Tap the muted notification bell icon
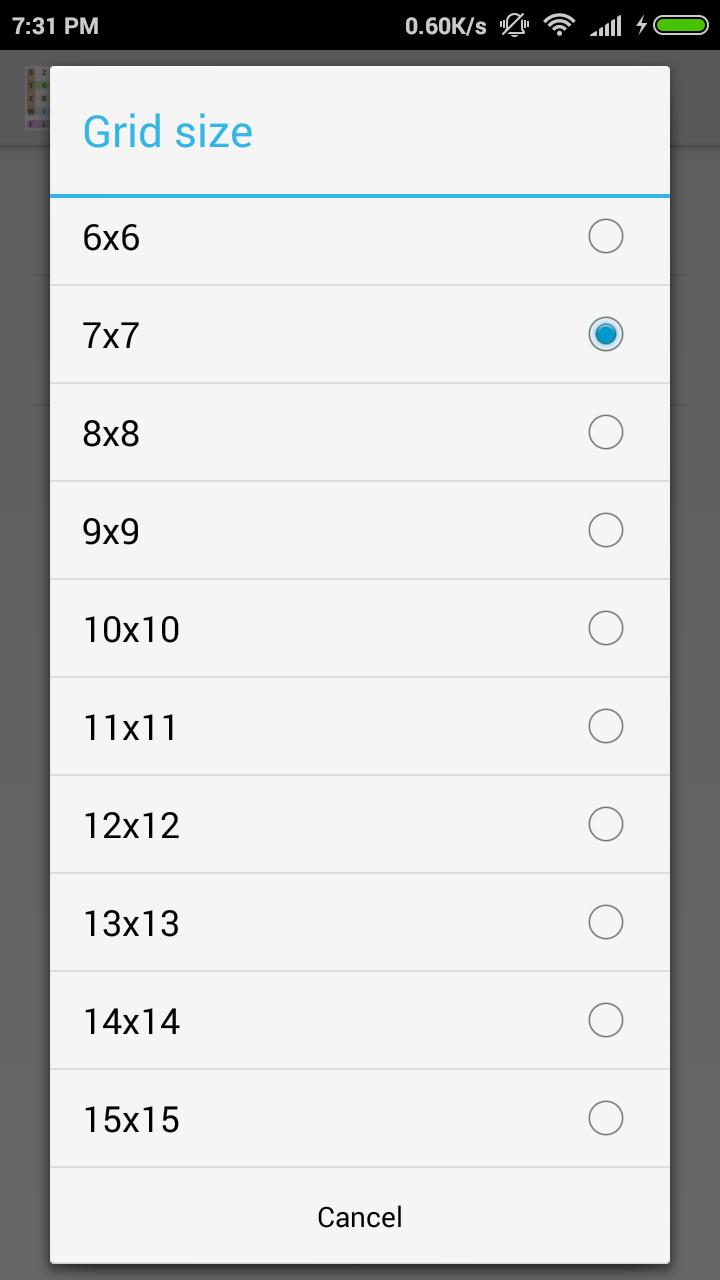The height and width of the screenshot is (1280, 720). [515, 25]
